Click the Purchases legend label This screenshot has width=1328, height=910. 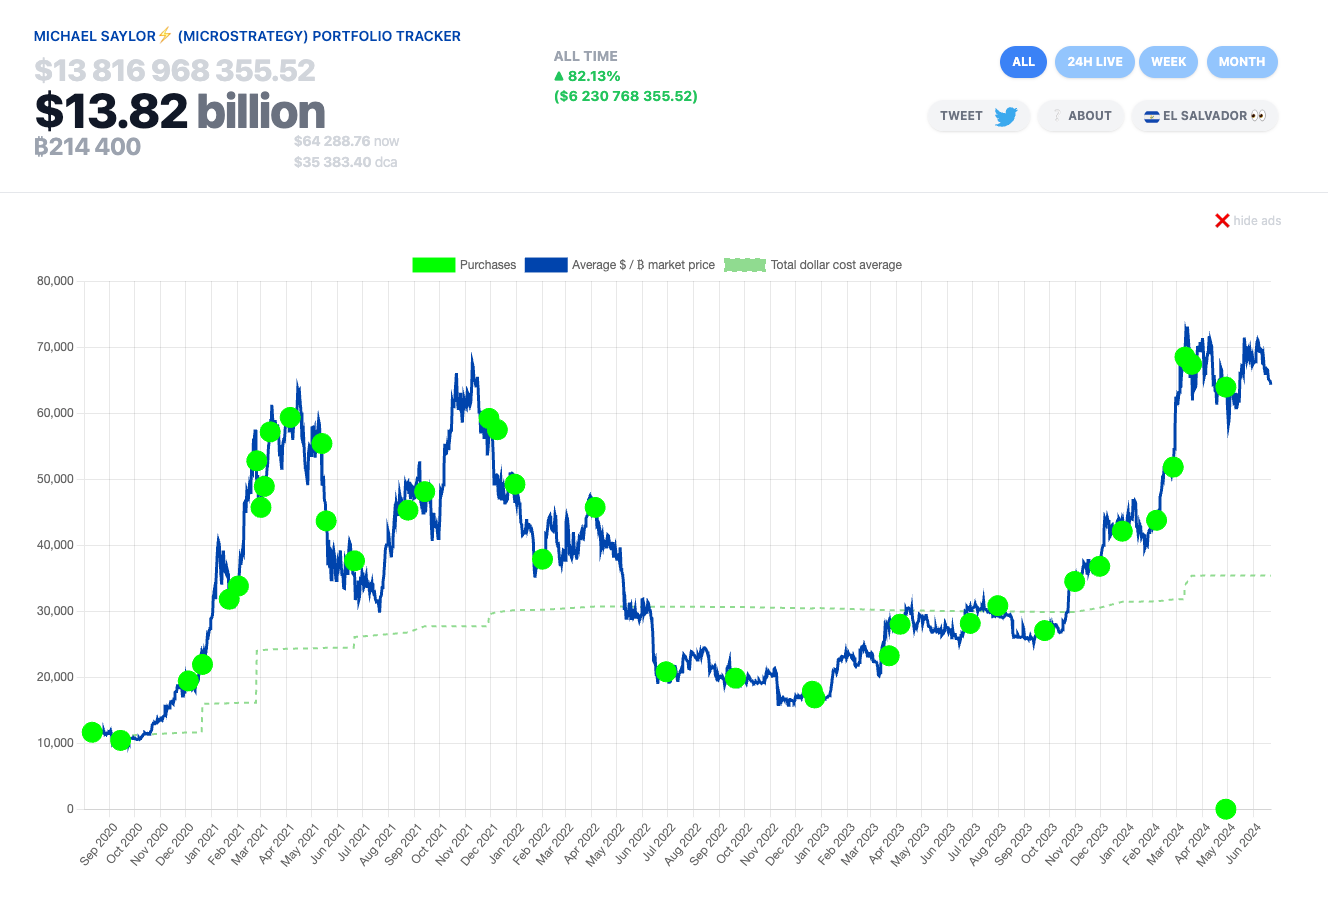coord(488,265)
